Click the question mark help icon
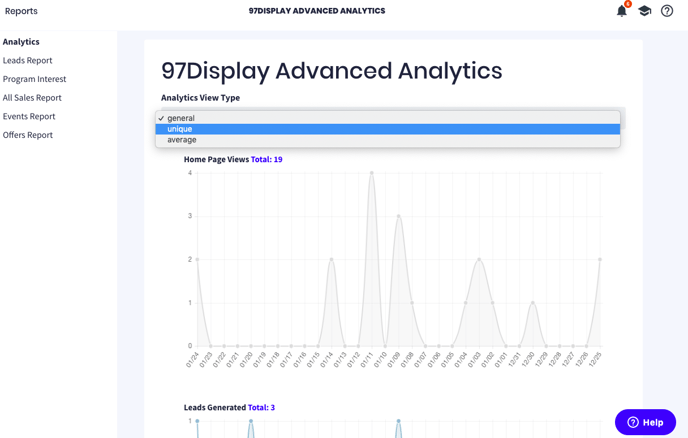The height and width of the screenshot is (438, 688). tap(667, 11)
